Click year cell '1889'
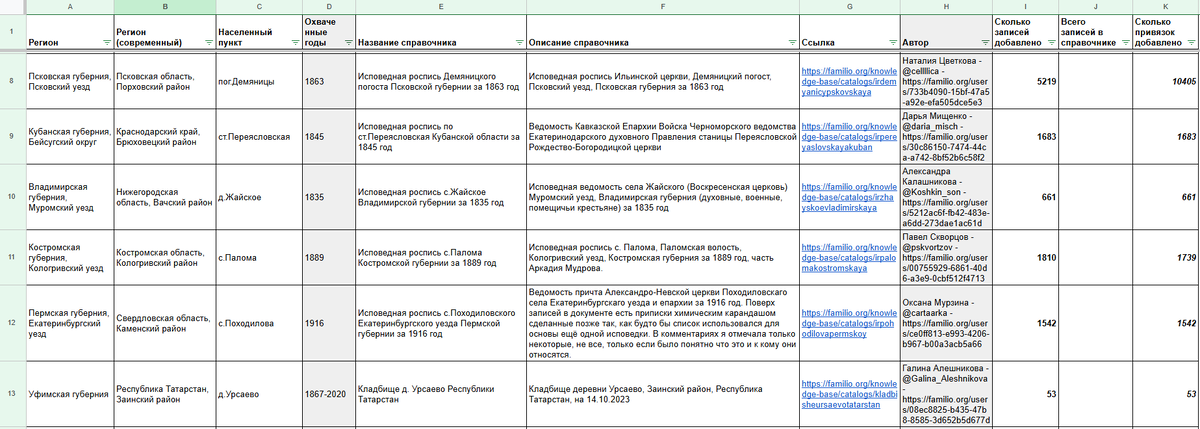The height and width of the screenshot is (429, 1200). tap(328, 257)
